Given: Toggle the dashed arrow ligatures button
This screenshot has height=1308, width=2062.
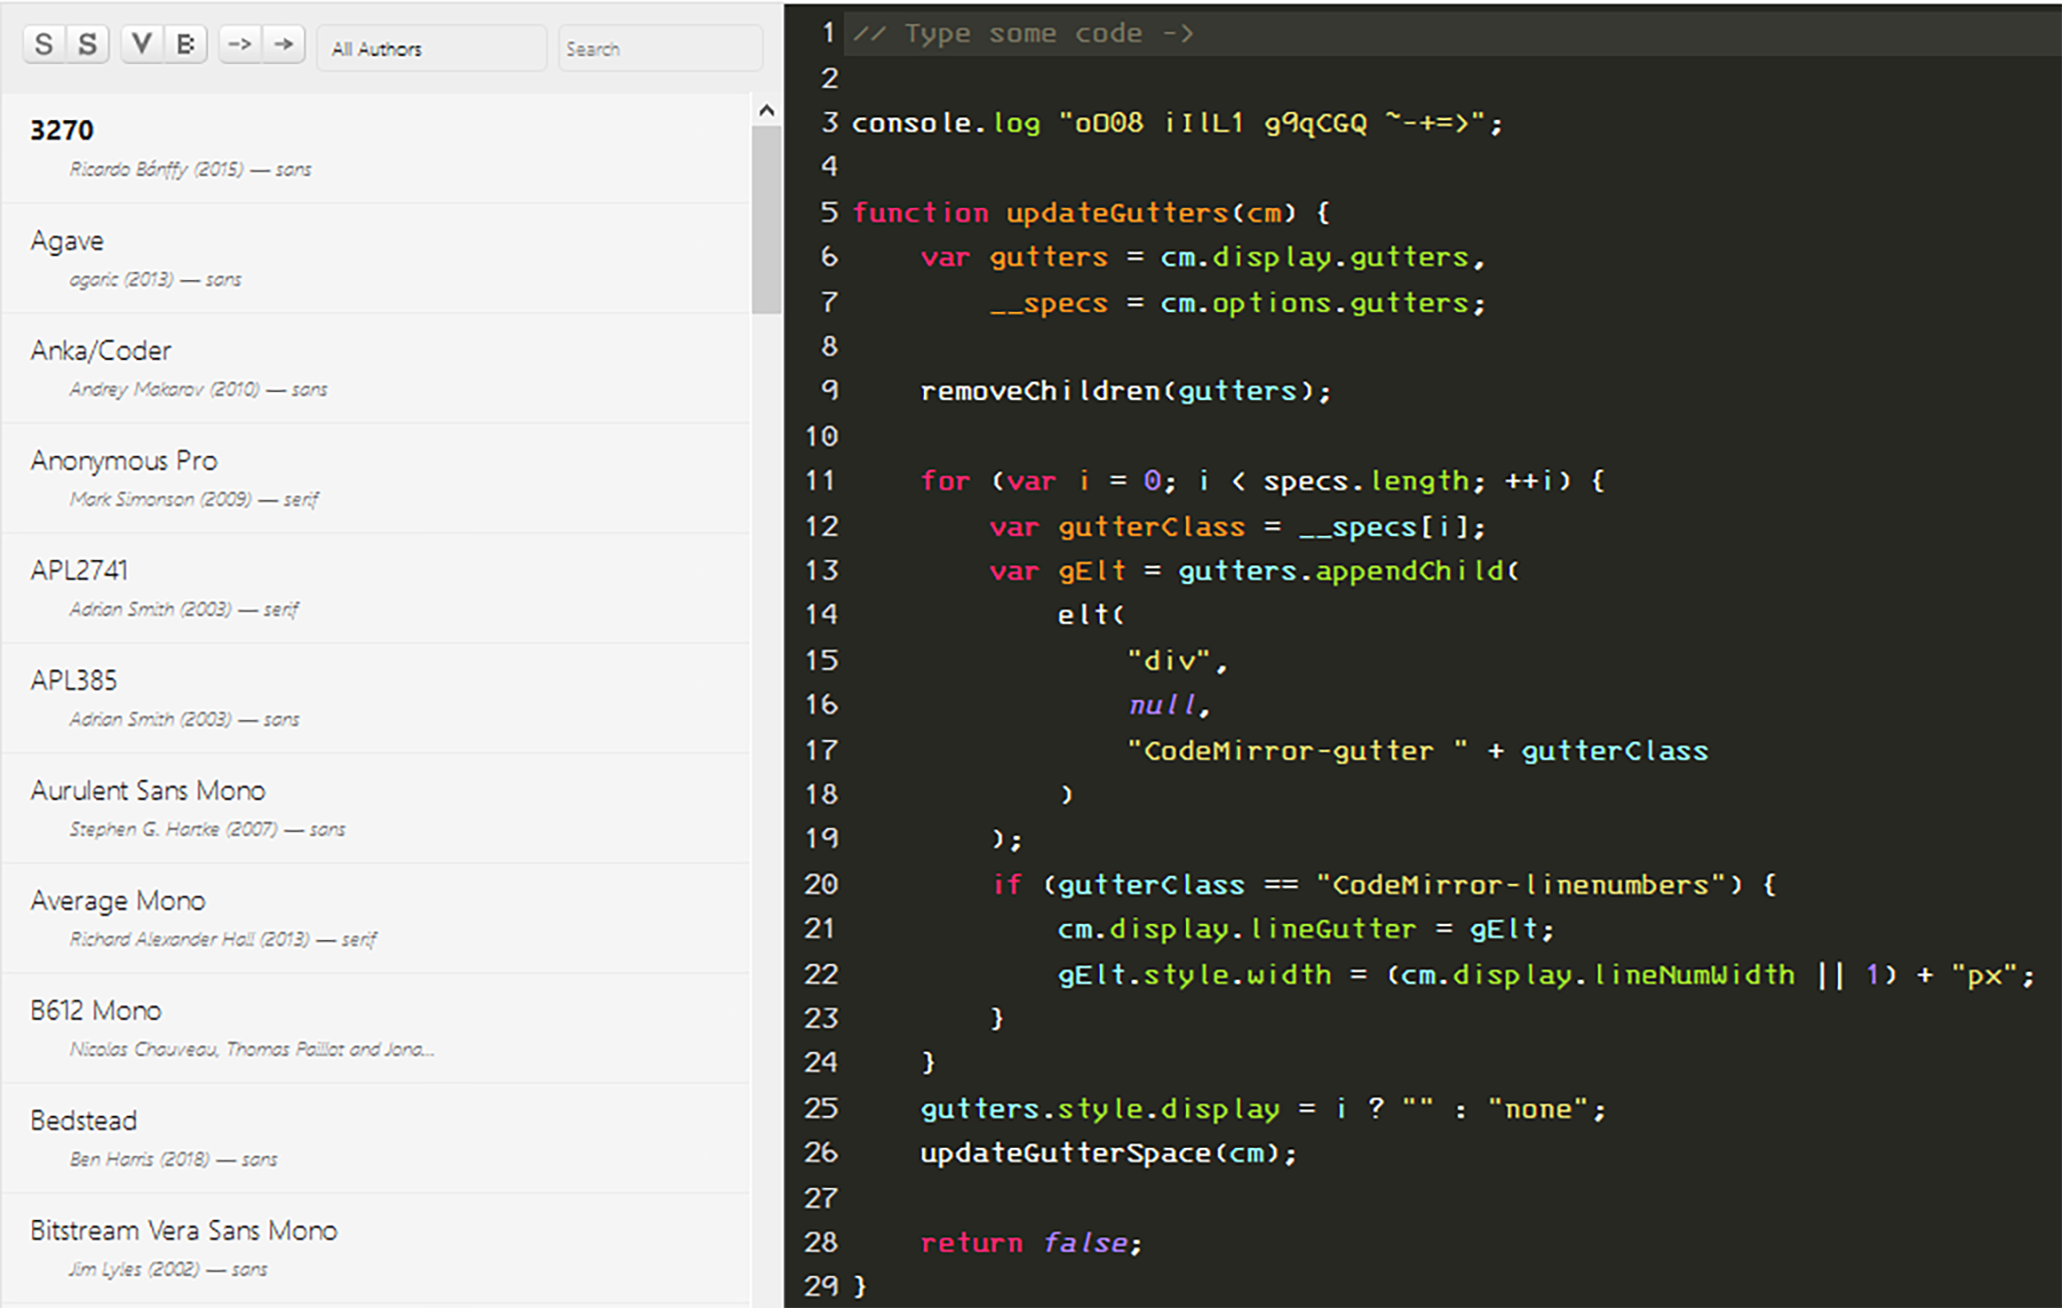Looking at the screenshot, I should tap(240, 44).
